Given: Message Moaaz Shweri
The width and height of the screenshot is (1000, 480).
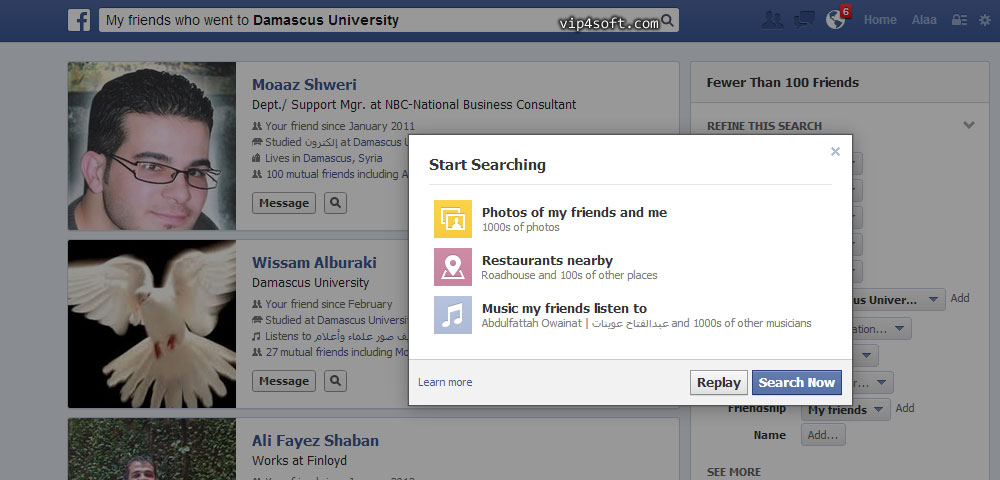Looking at the screenshot, I should coord(284,203).
